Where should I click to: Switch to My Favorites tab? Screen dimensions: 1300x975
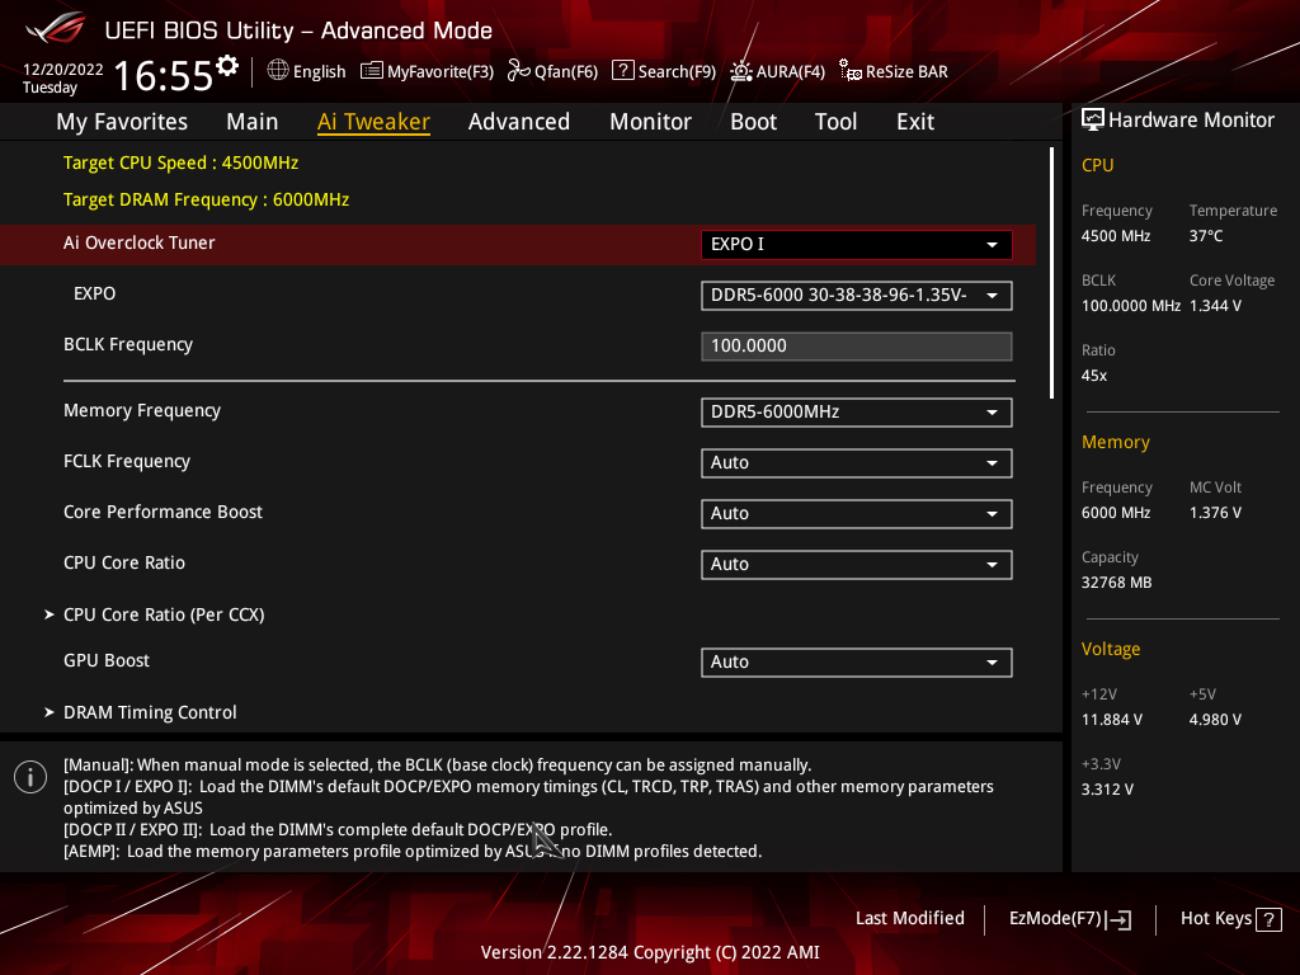[122, 122]
